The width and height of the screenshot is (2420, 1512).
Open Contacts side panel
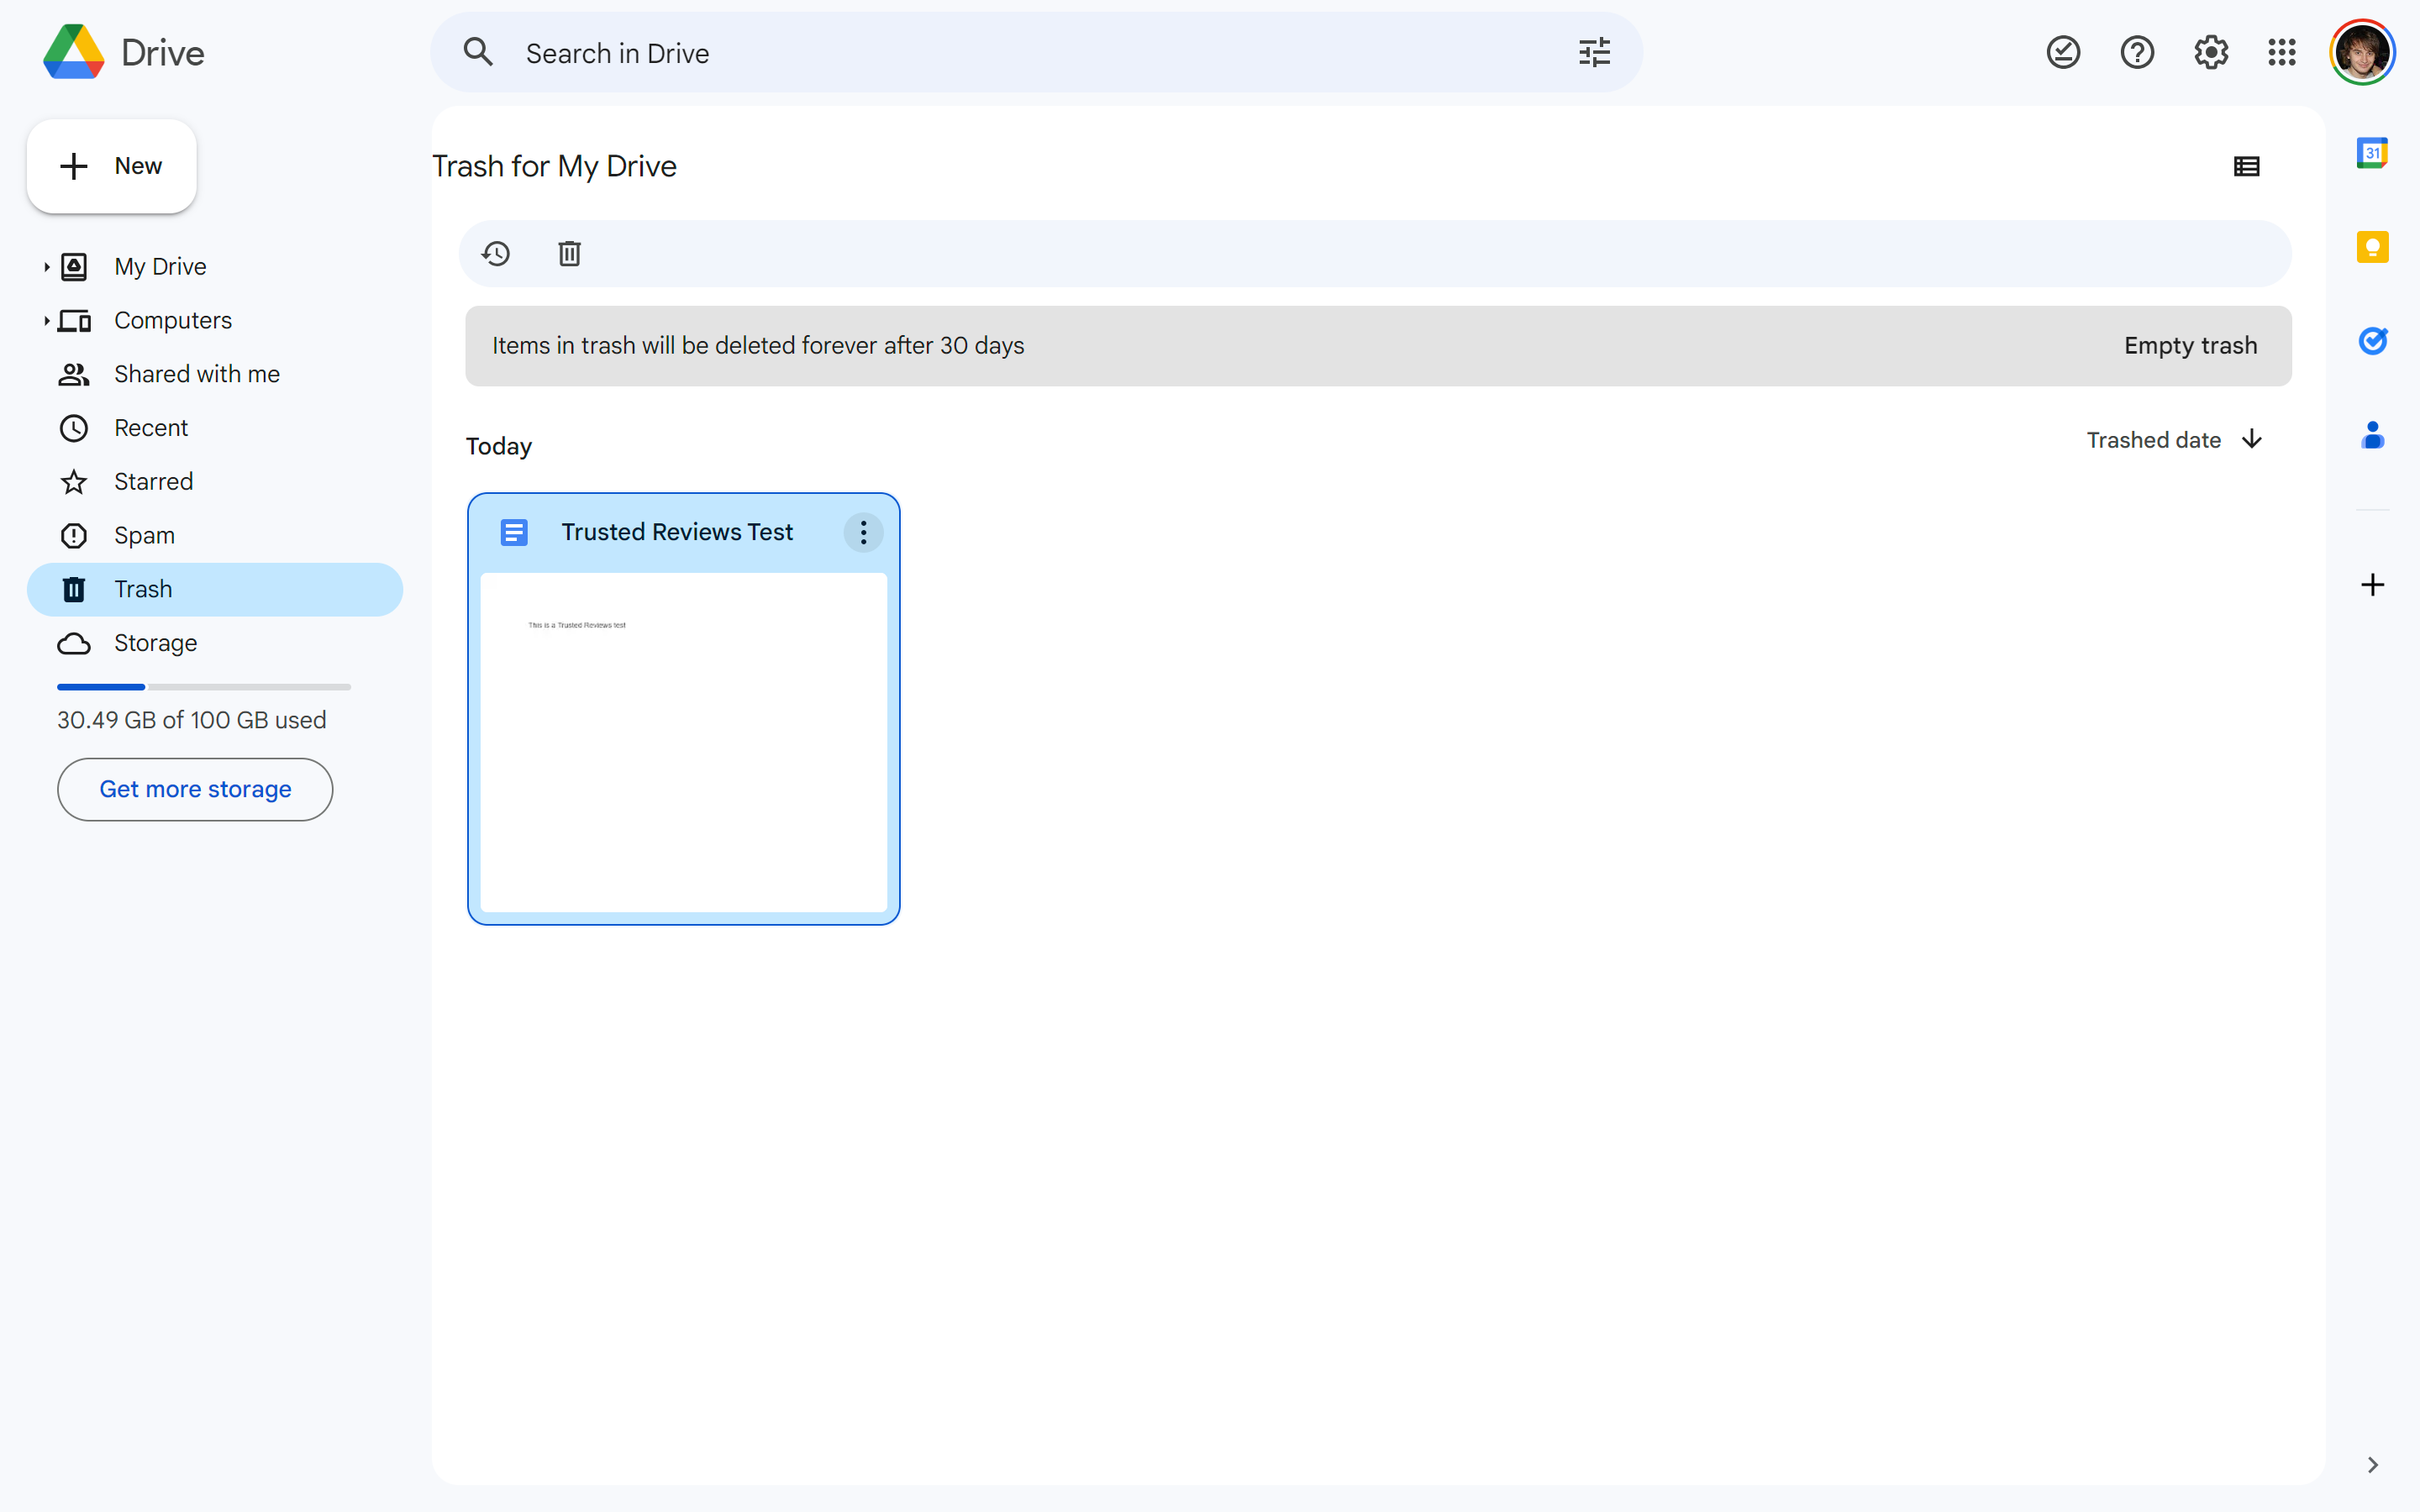tap(2372, 435)
